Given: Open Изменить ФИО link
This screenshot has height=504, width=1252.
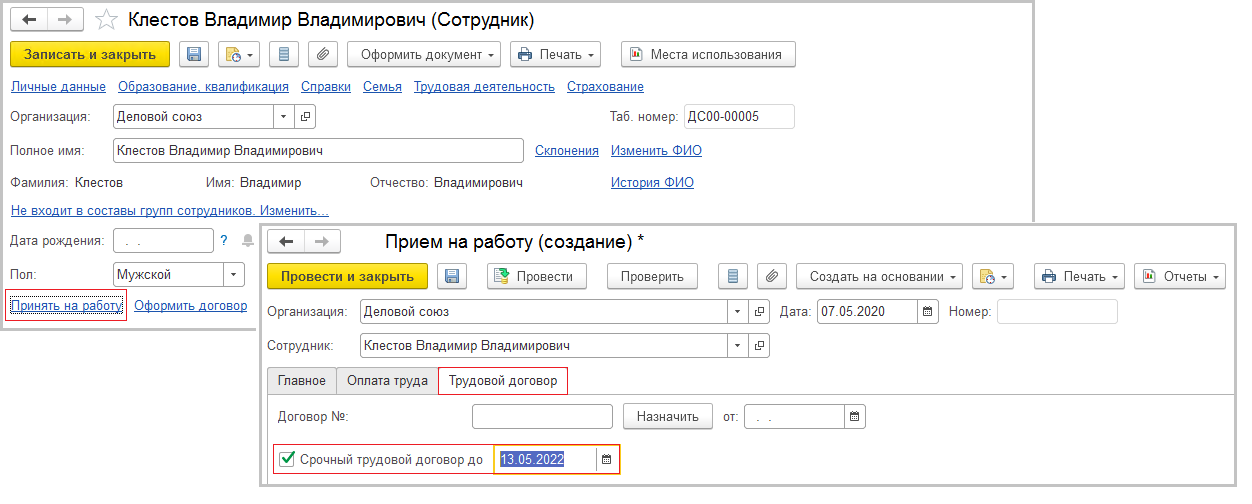Looking at the screenshot, I should pos(656,151).
